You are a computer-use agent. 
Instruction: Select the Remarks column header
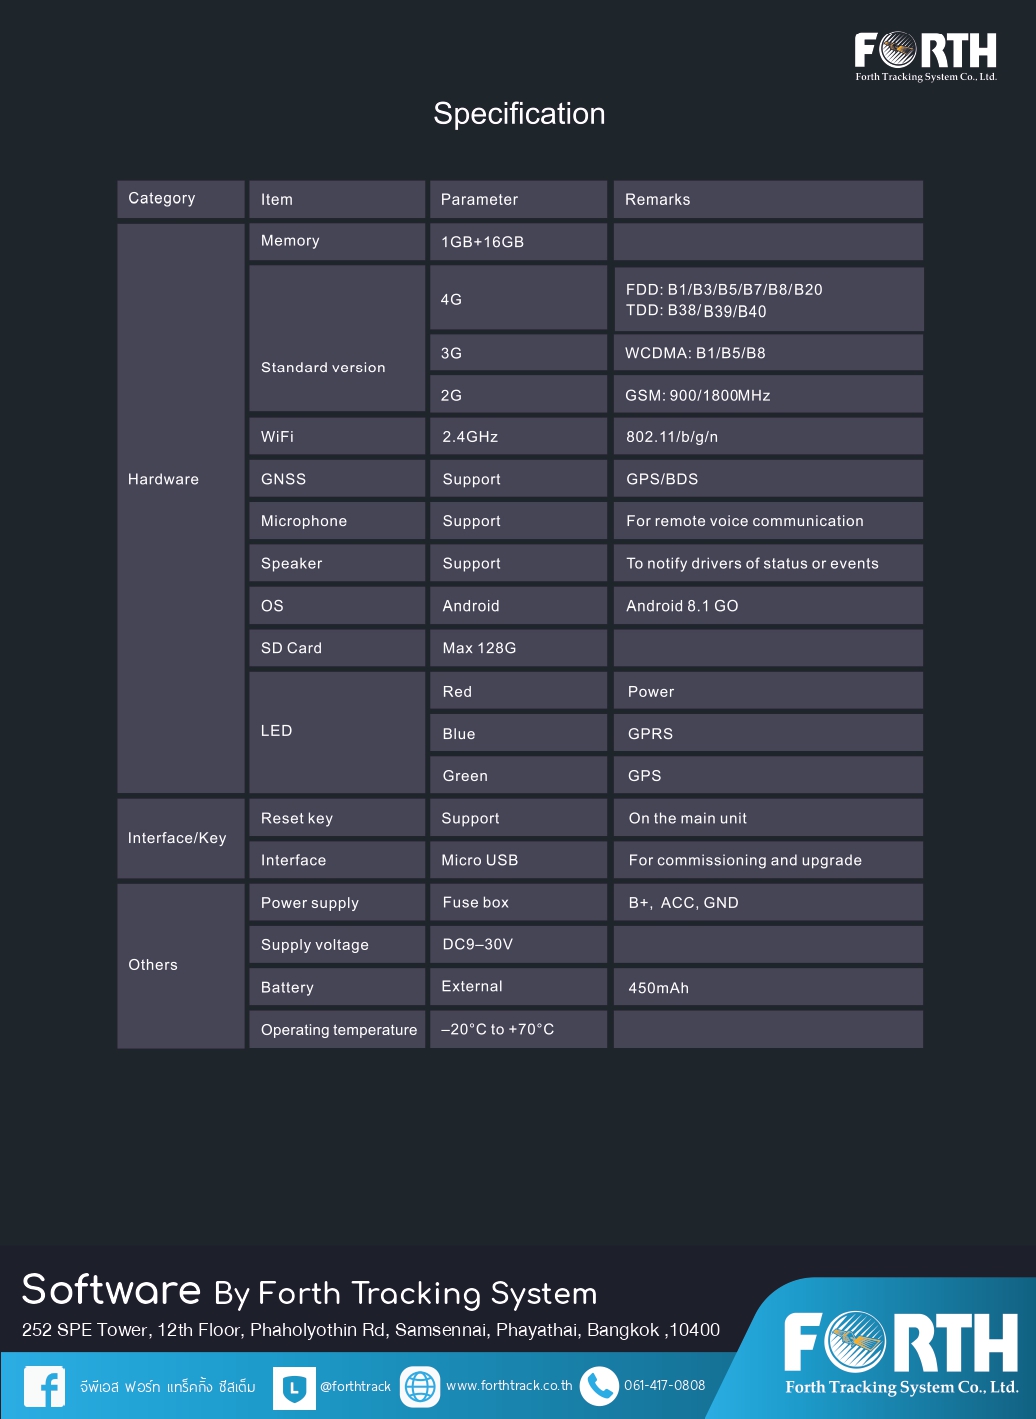pyautogui.click(x=767, y=200)
